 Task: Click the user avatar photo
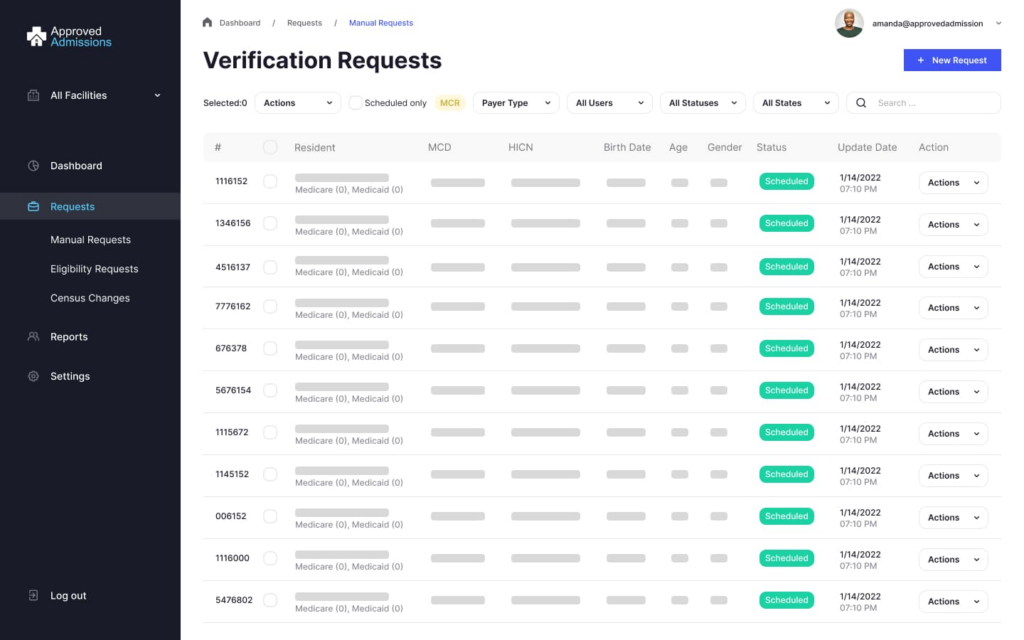point(849,23)
